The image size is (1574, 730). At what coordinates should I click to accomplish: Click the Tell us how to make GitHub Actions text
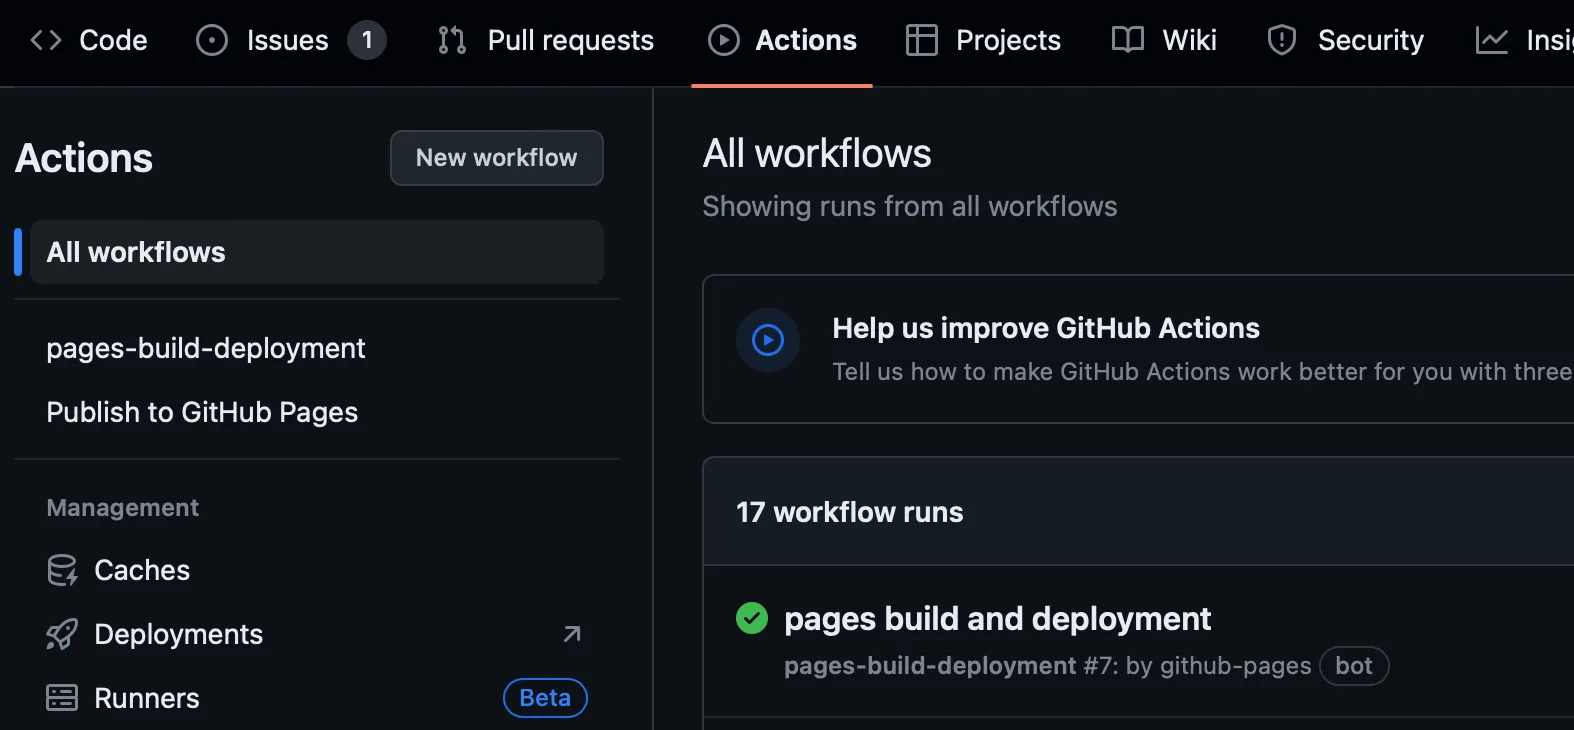tap(1203, 372)
